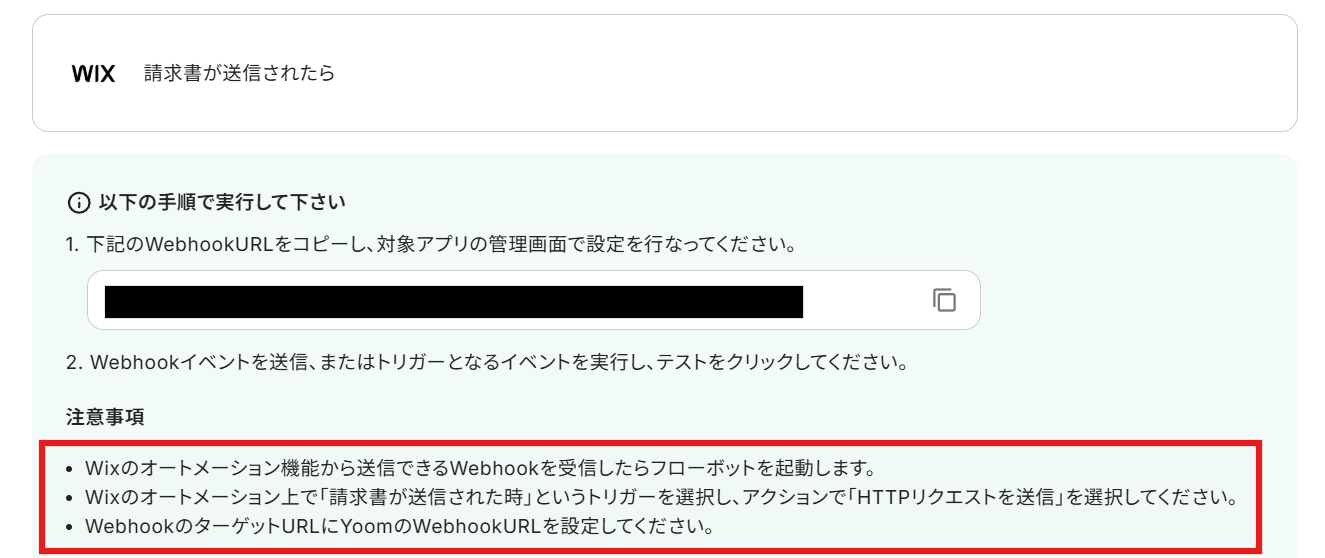Click the step number 2. in the instructions

coord(75,362)
